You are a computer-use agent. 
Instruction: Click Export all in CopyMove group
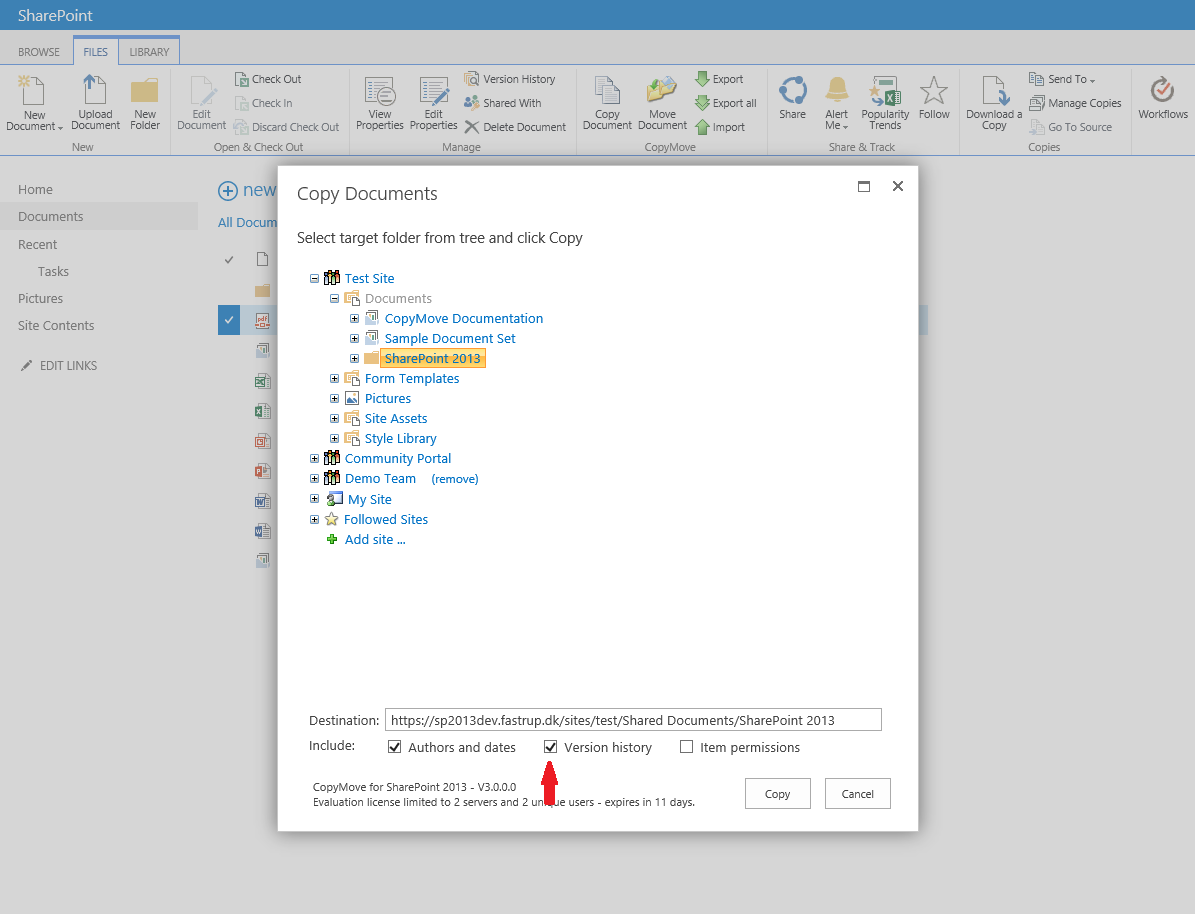(x=726, y=103)
